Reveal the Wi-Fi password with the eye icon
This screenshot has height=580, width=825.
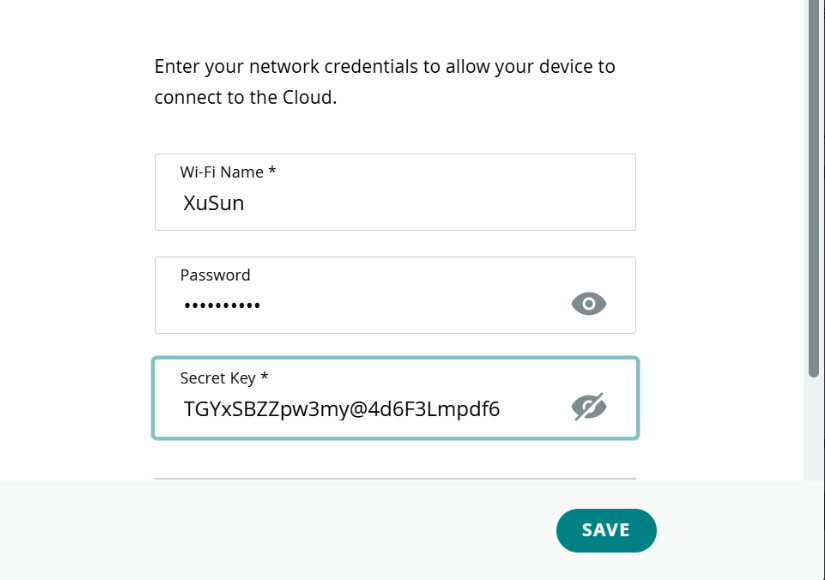tap(589, 304)
